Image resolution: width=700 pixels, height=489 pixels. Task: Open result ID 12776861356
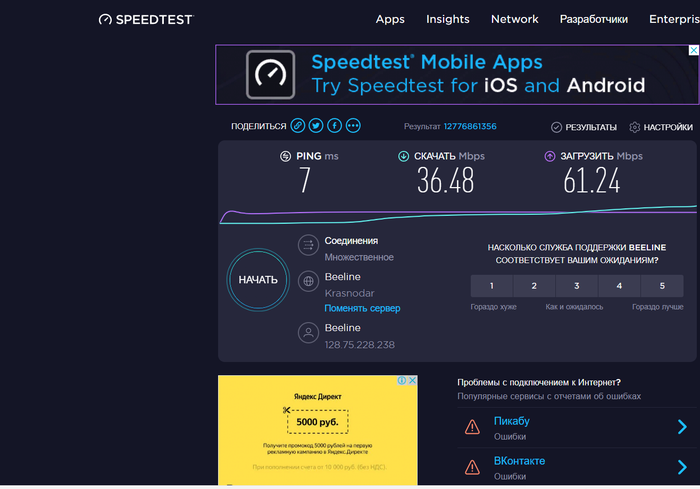click(x=470, y=126)
